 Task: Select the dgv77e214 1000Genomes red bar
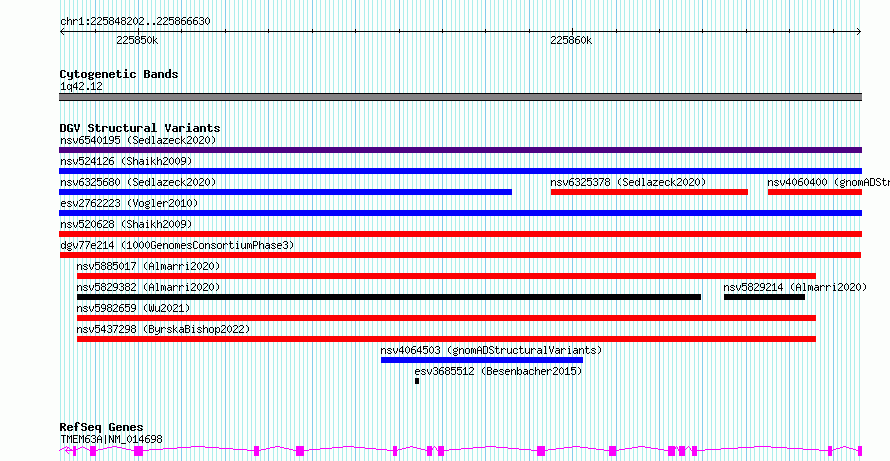(460, 255)
